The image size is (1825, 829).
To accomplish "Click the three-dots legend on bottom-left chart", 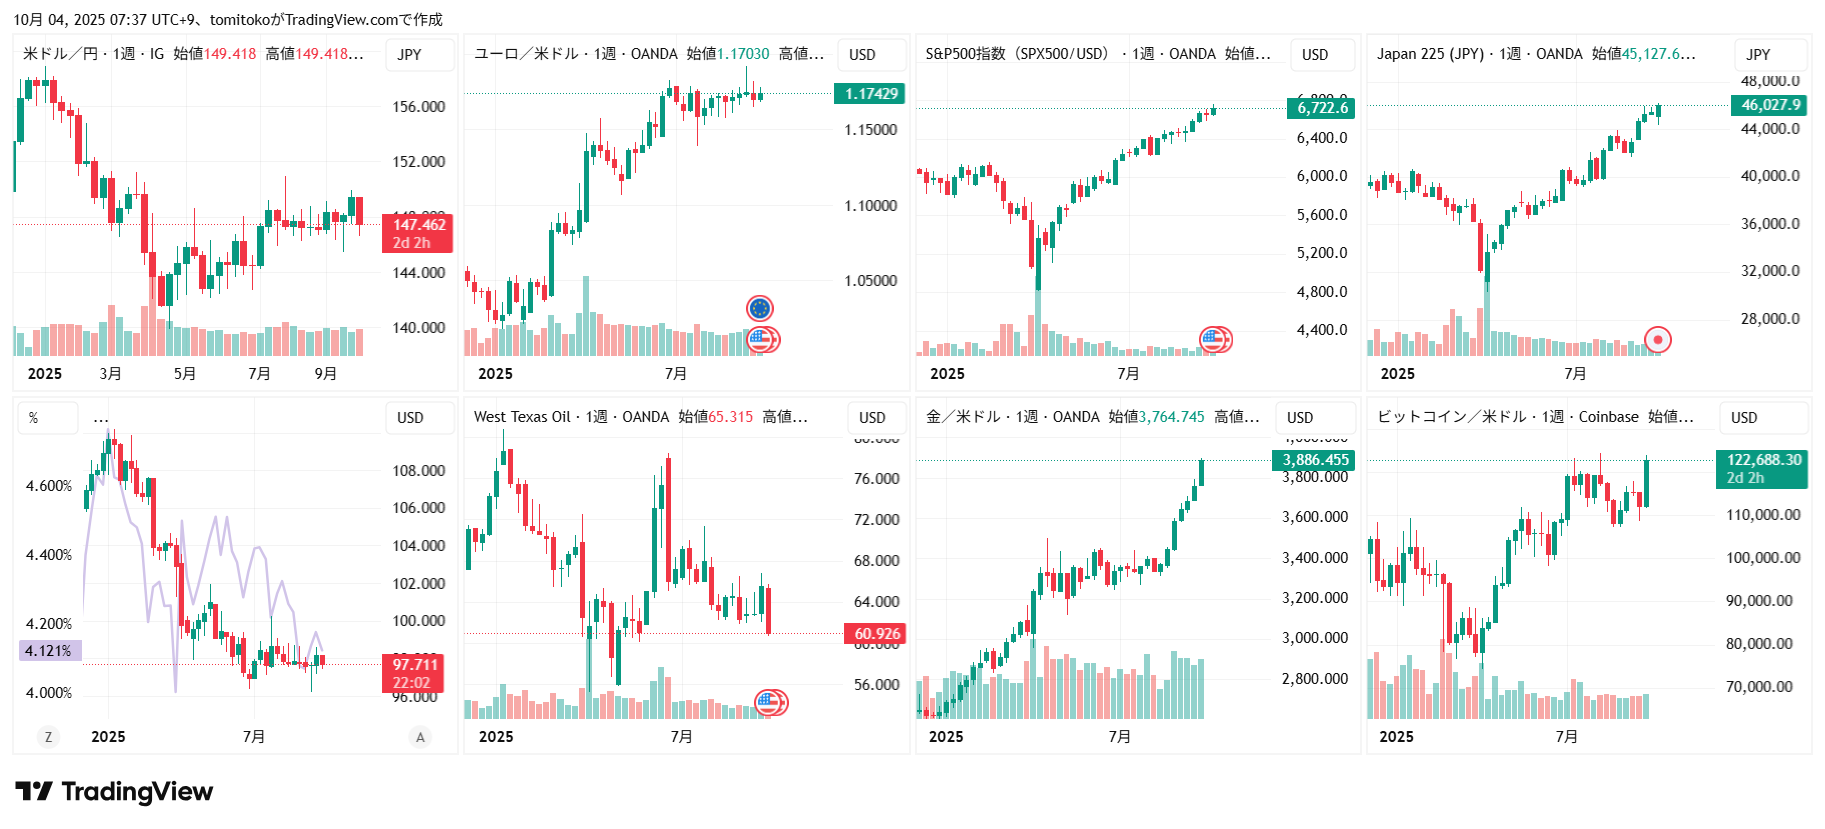I will (101, 418).
